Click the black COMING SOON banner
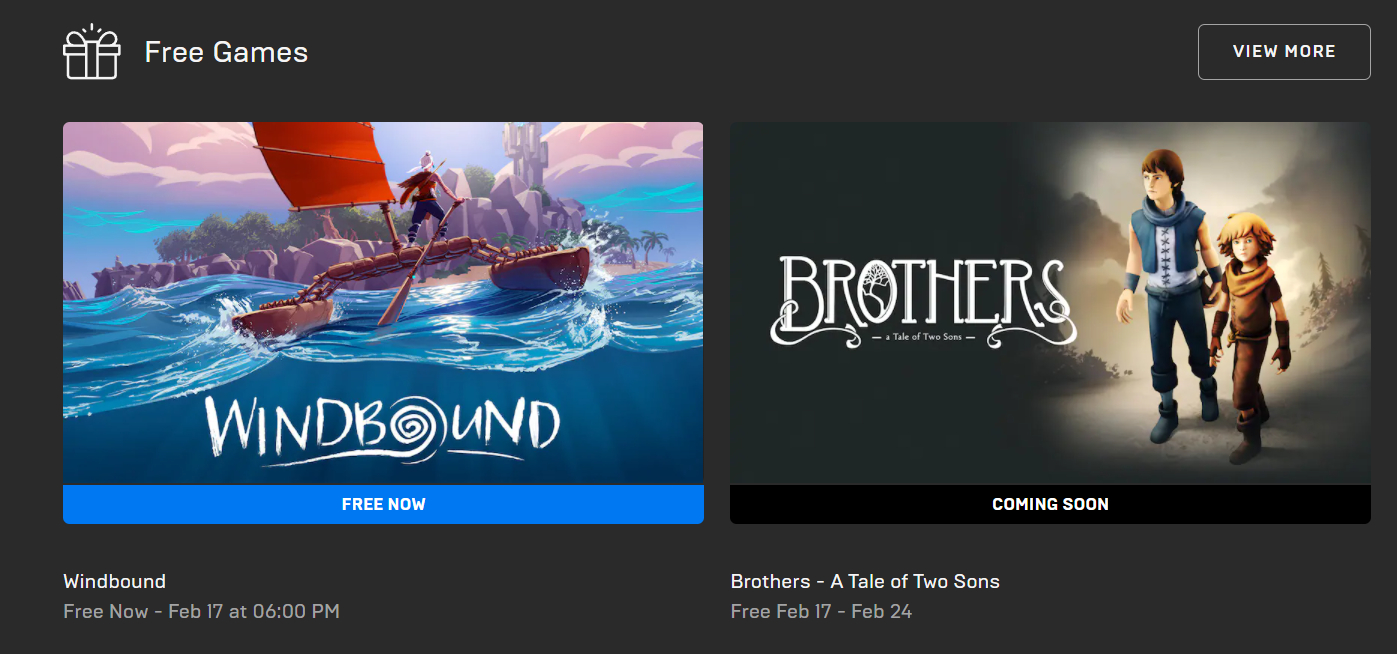The image size is (1397, 654). coord(1050,504)
